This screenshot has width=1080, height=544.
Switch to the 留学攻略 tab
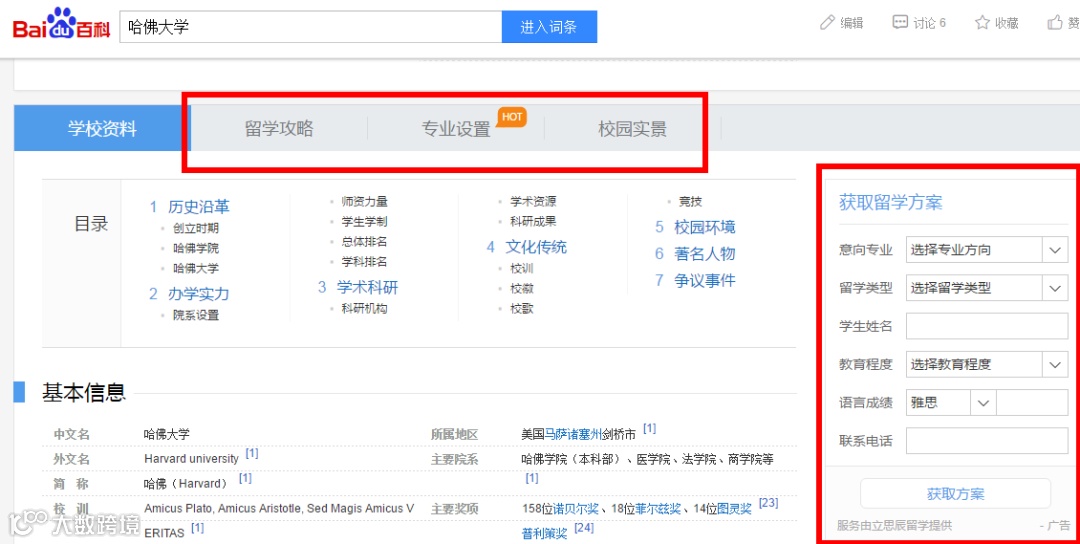pos(279,128)
